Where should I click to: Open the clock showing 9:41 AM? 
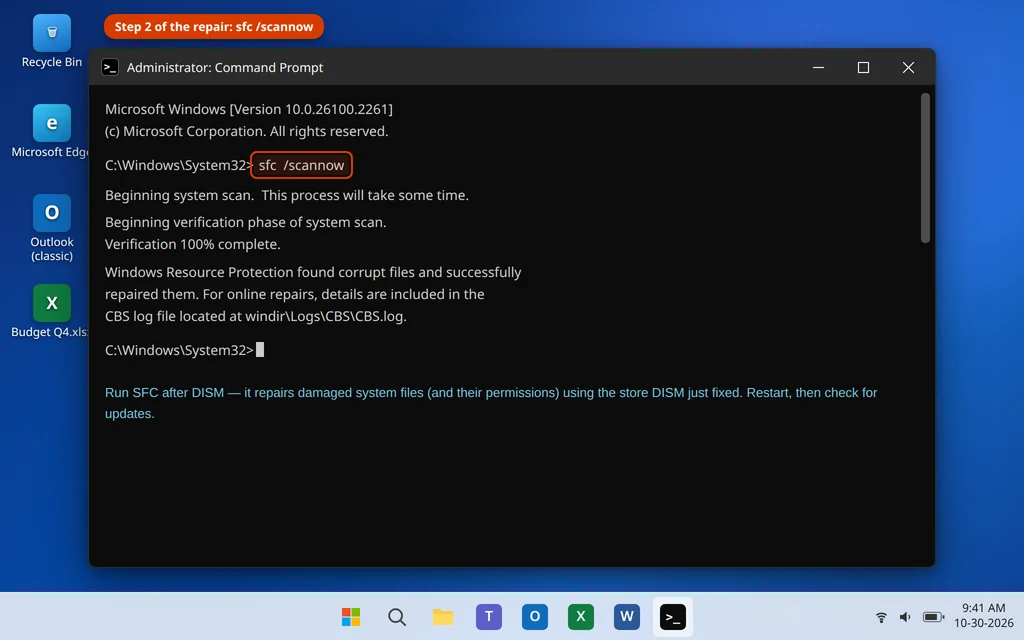click(x=983, y=608)
